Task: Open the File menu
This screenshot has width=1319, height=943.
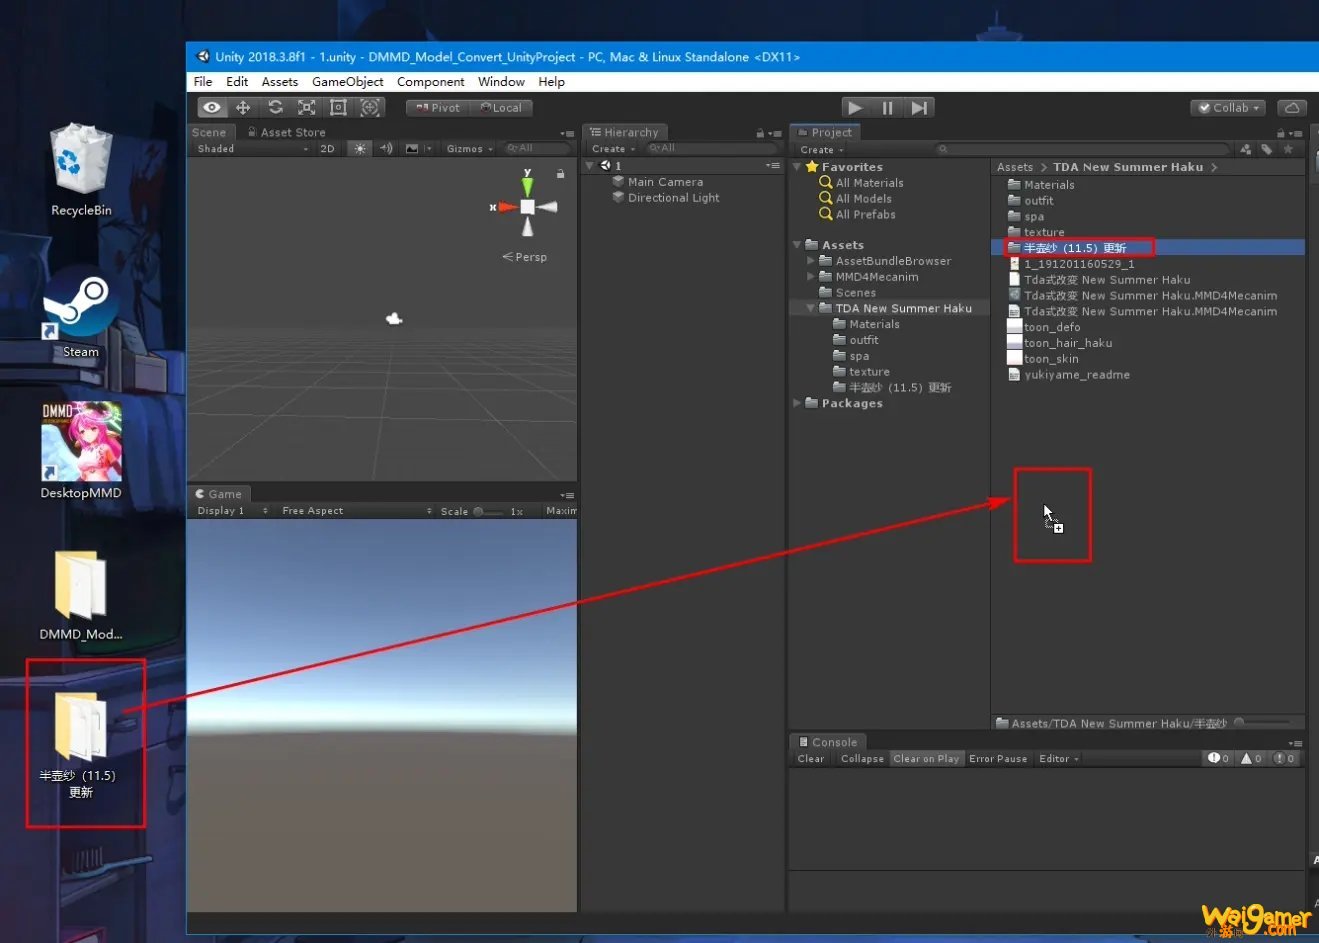Action: [x=203, y=81]
